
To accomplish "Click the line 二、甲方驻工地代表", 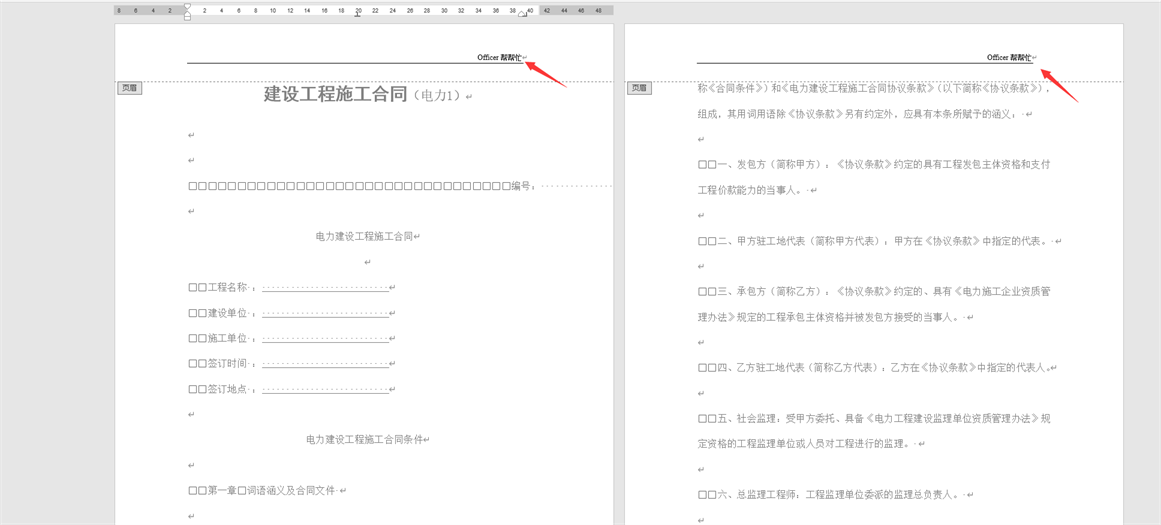I will [875, 241].
